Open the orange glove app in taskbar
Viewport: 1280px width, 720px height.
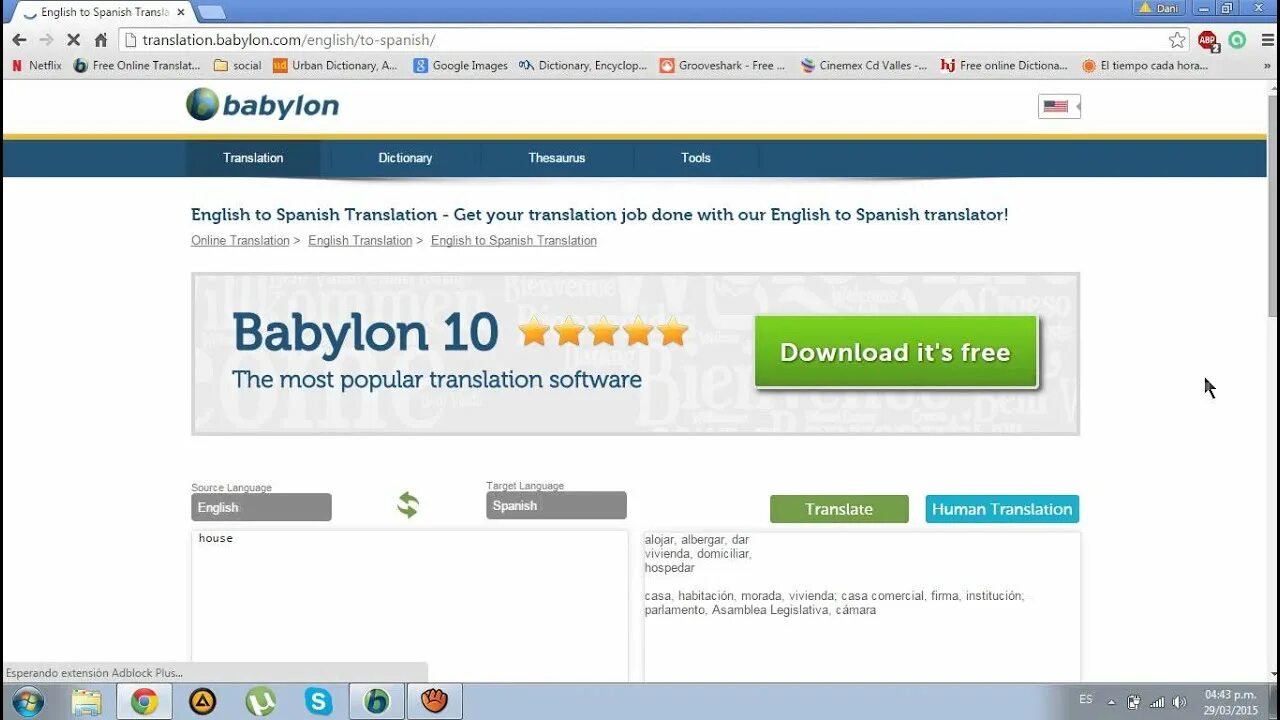(434, 701)
